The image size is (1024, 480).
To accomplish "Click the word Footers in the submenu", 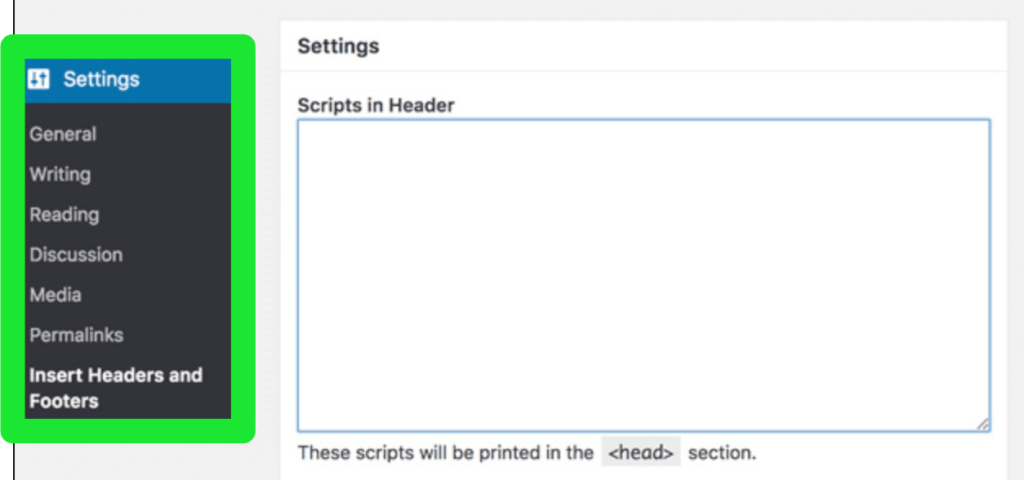I will [x=64, y=401].
